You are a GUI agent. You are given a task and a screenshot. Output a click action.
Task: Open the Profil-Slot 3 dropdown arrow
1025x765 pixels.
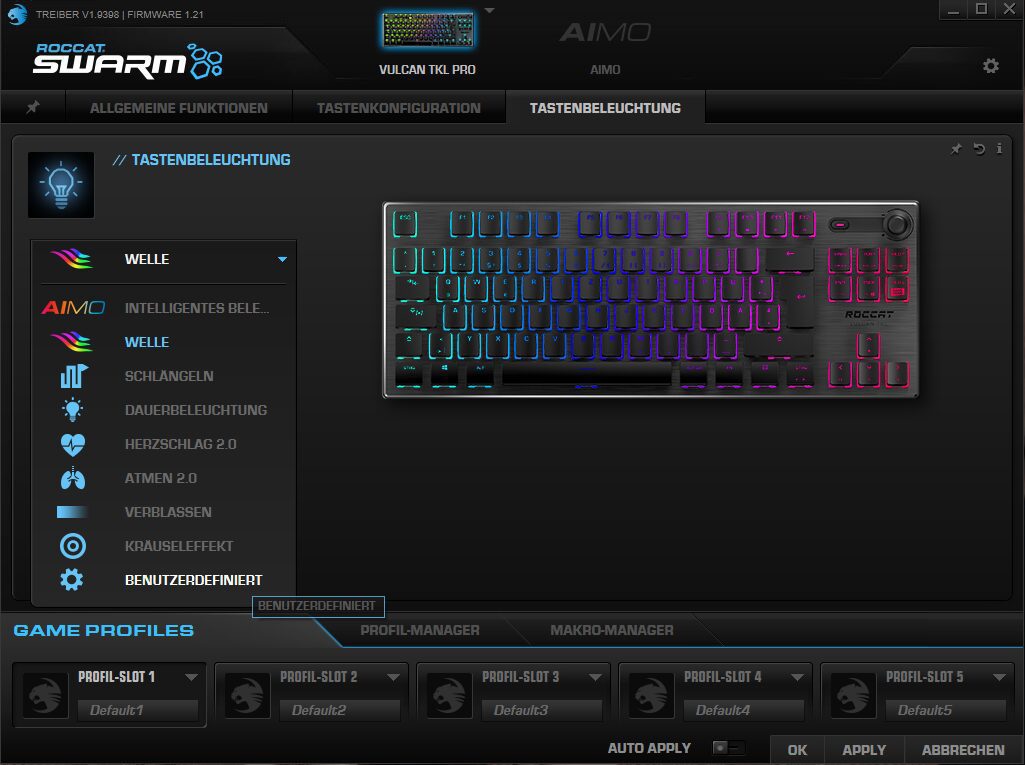point(594,677)
